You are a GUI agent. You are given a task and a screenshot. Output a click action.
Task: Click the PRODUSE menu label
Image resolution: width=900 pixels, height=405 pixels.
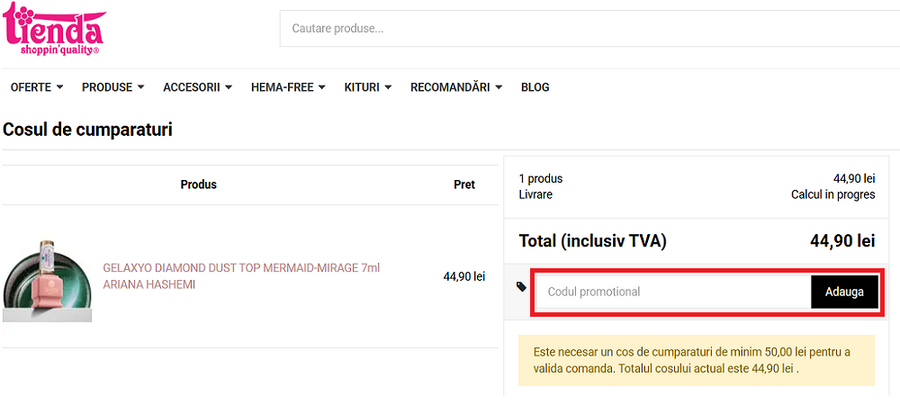(x=107, y=88)
